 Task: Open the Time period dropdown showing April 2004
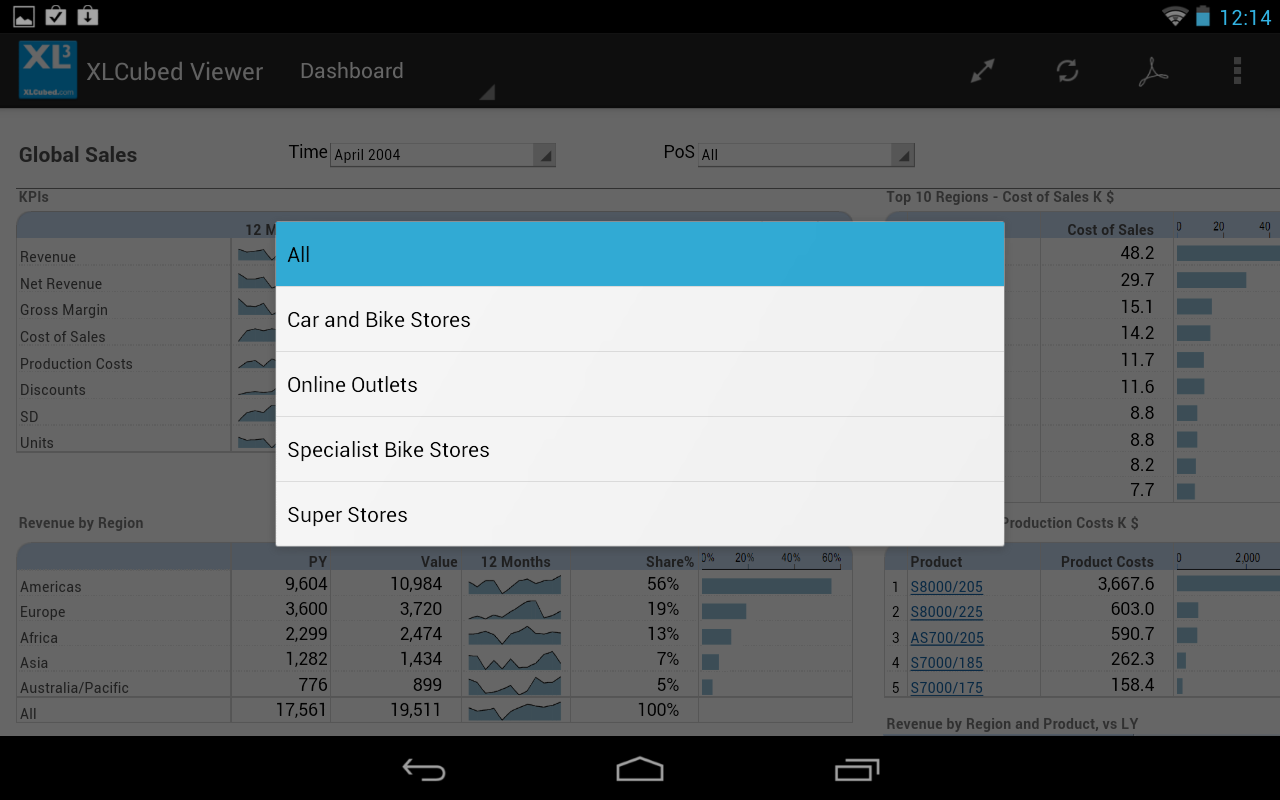point(443,154)
